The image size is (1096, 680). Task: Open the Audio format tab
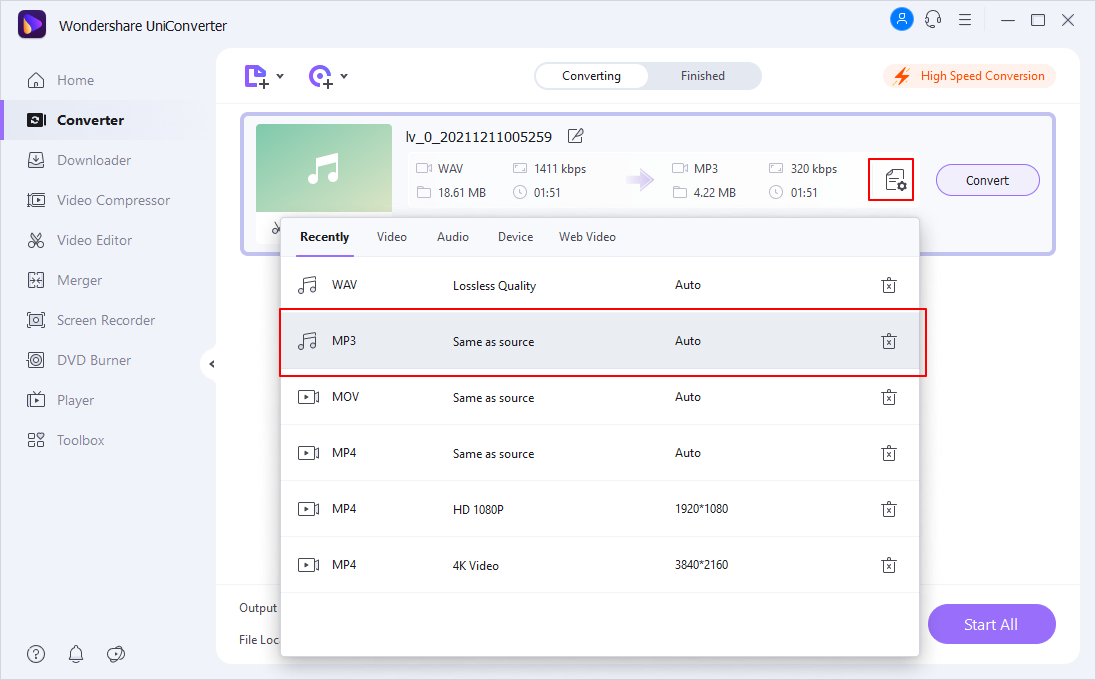pyautogui.click(x=453, y=237)
